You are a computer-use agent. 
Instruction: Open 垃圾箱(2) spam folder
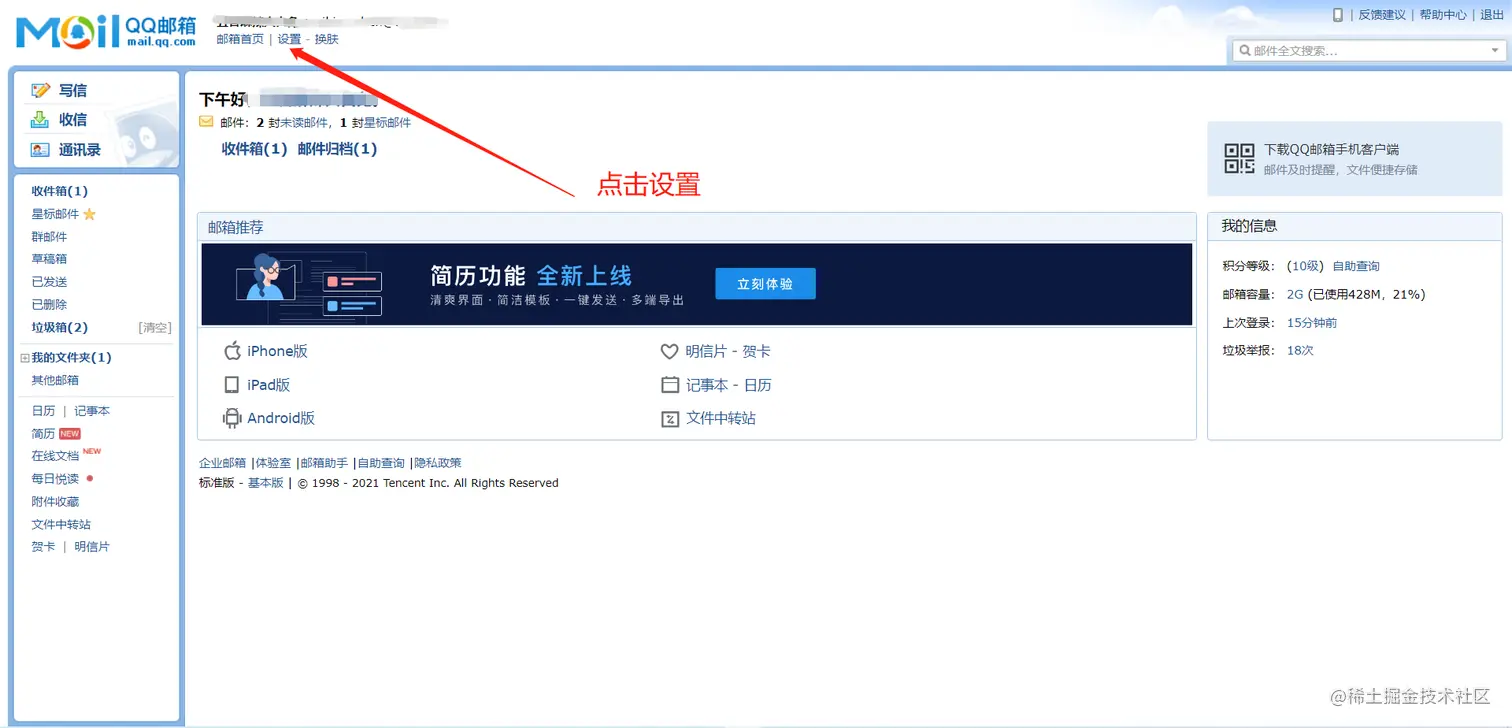(59, 327)
